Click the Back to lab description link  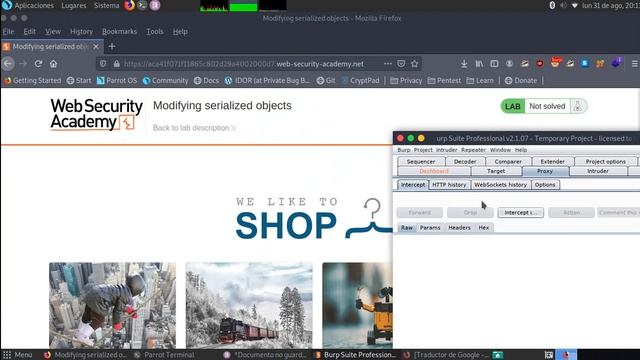pos(194,128)
